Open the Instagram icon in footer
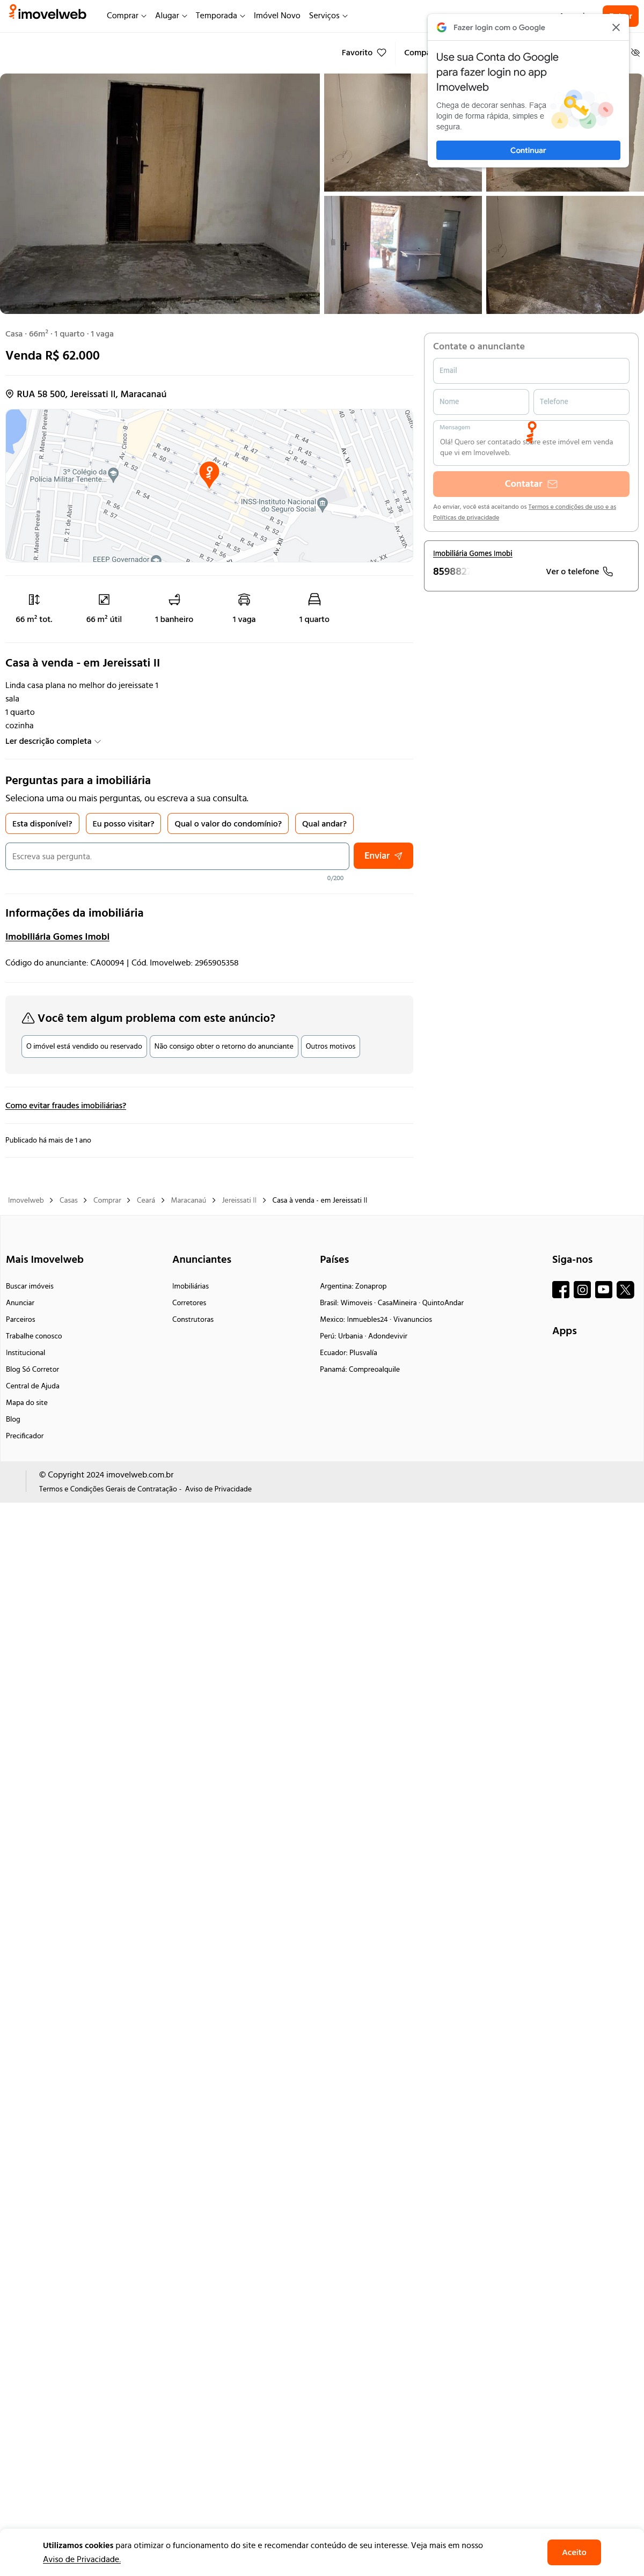Viewport: 644px width, 2576px height. pos(582,1289)
